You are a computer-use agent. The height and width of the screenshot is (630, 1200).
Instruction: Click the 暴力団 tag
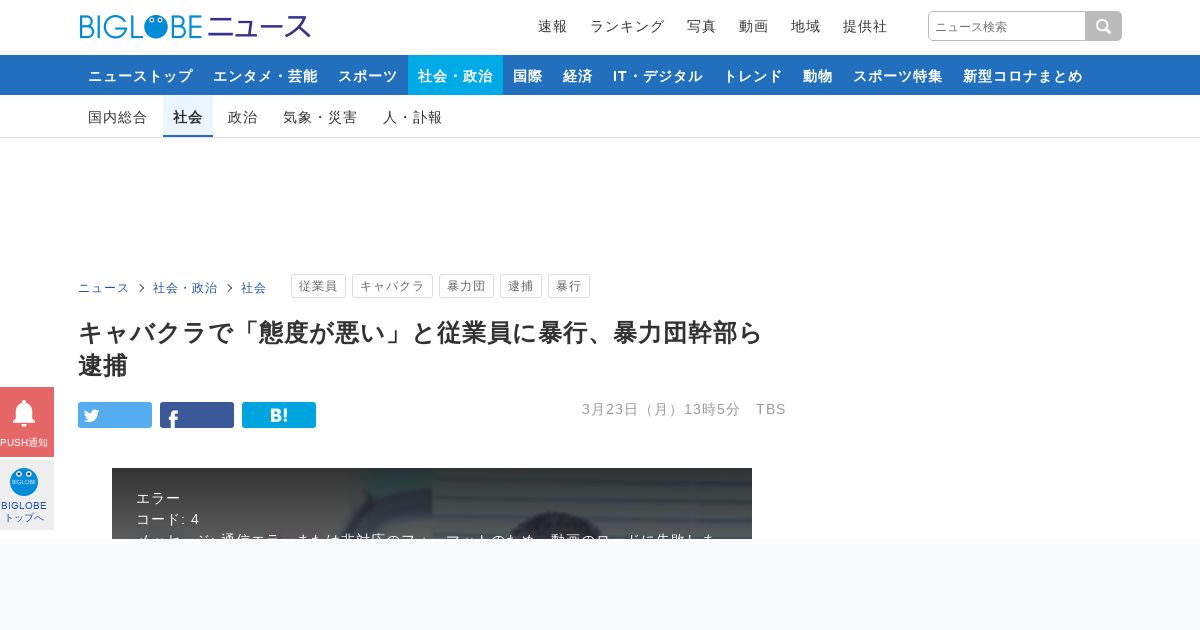coord(466,286)
